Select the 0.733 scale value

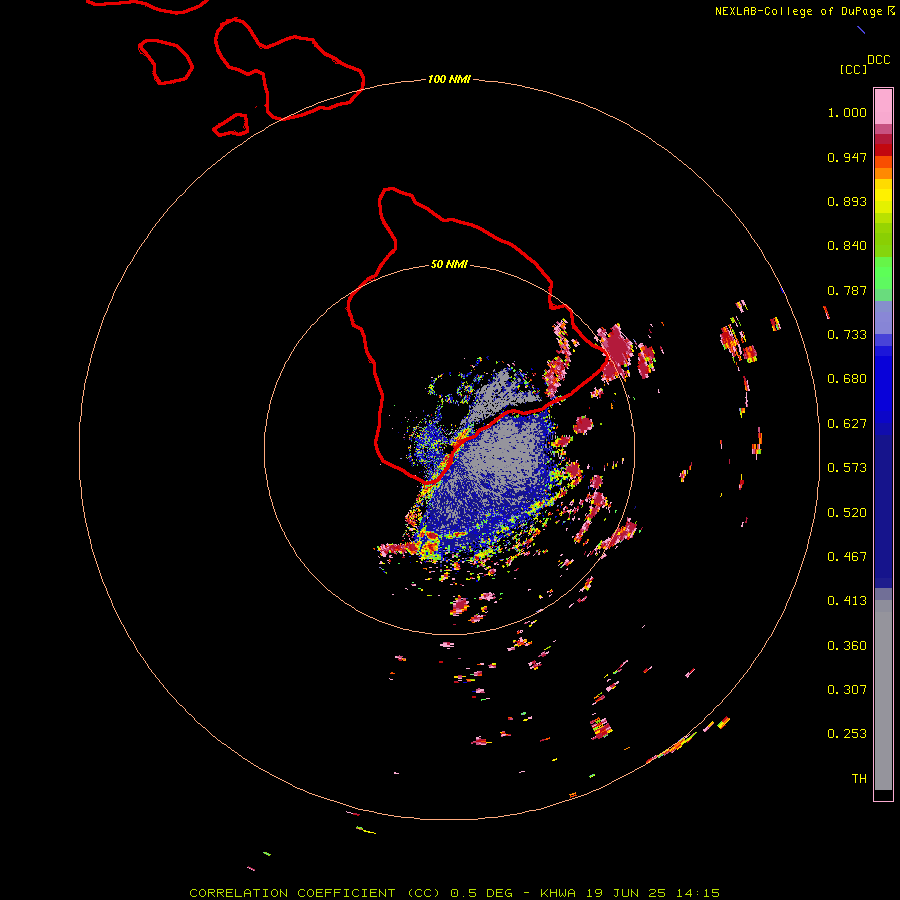[x=847, y=335]
